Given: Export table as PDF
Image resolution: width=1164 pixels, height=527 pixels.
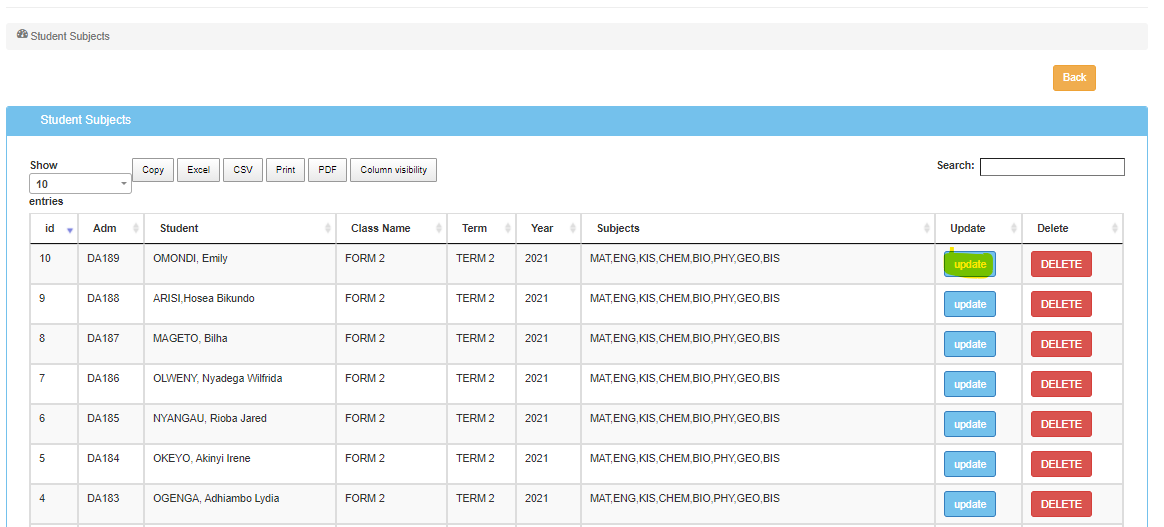Looking at the screenshot, I should coord(327,170).
